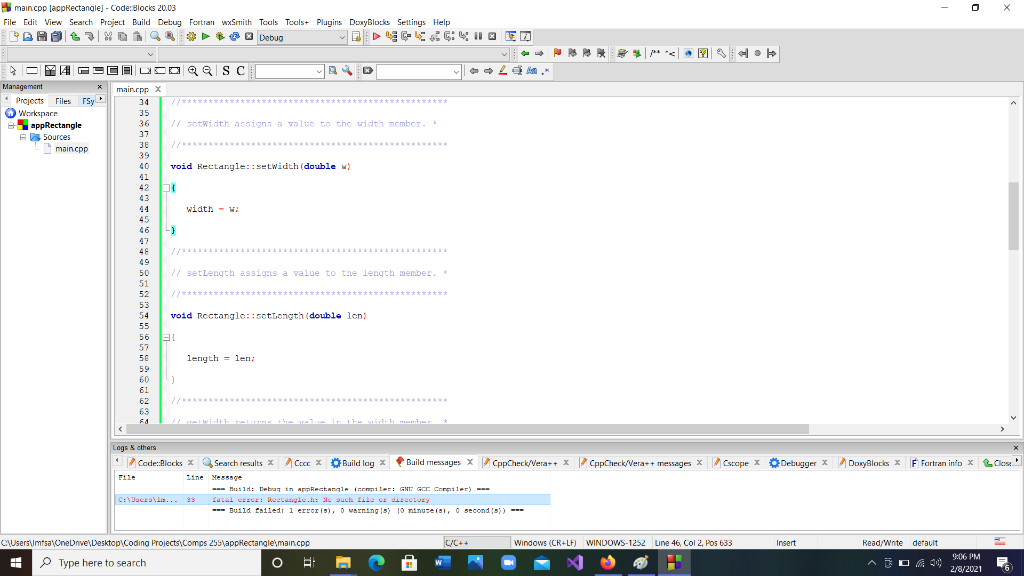Start debugging with the red Debug/Continue arrow

(x=376, y=36)
